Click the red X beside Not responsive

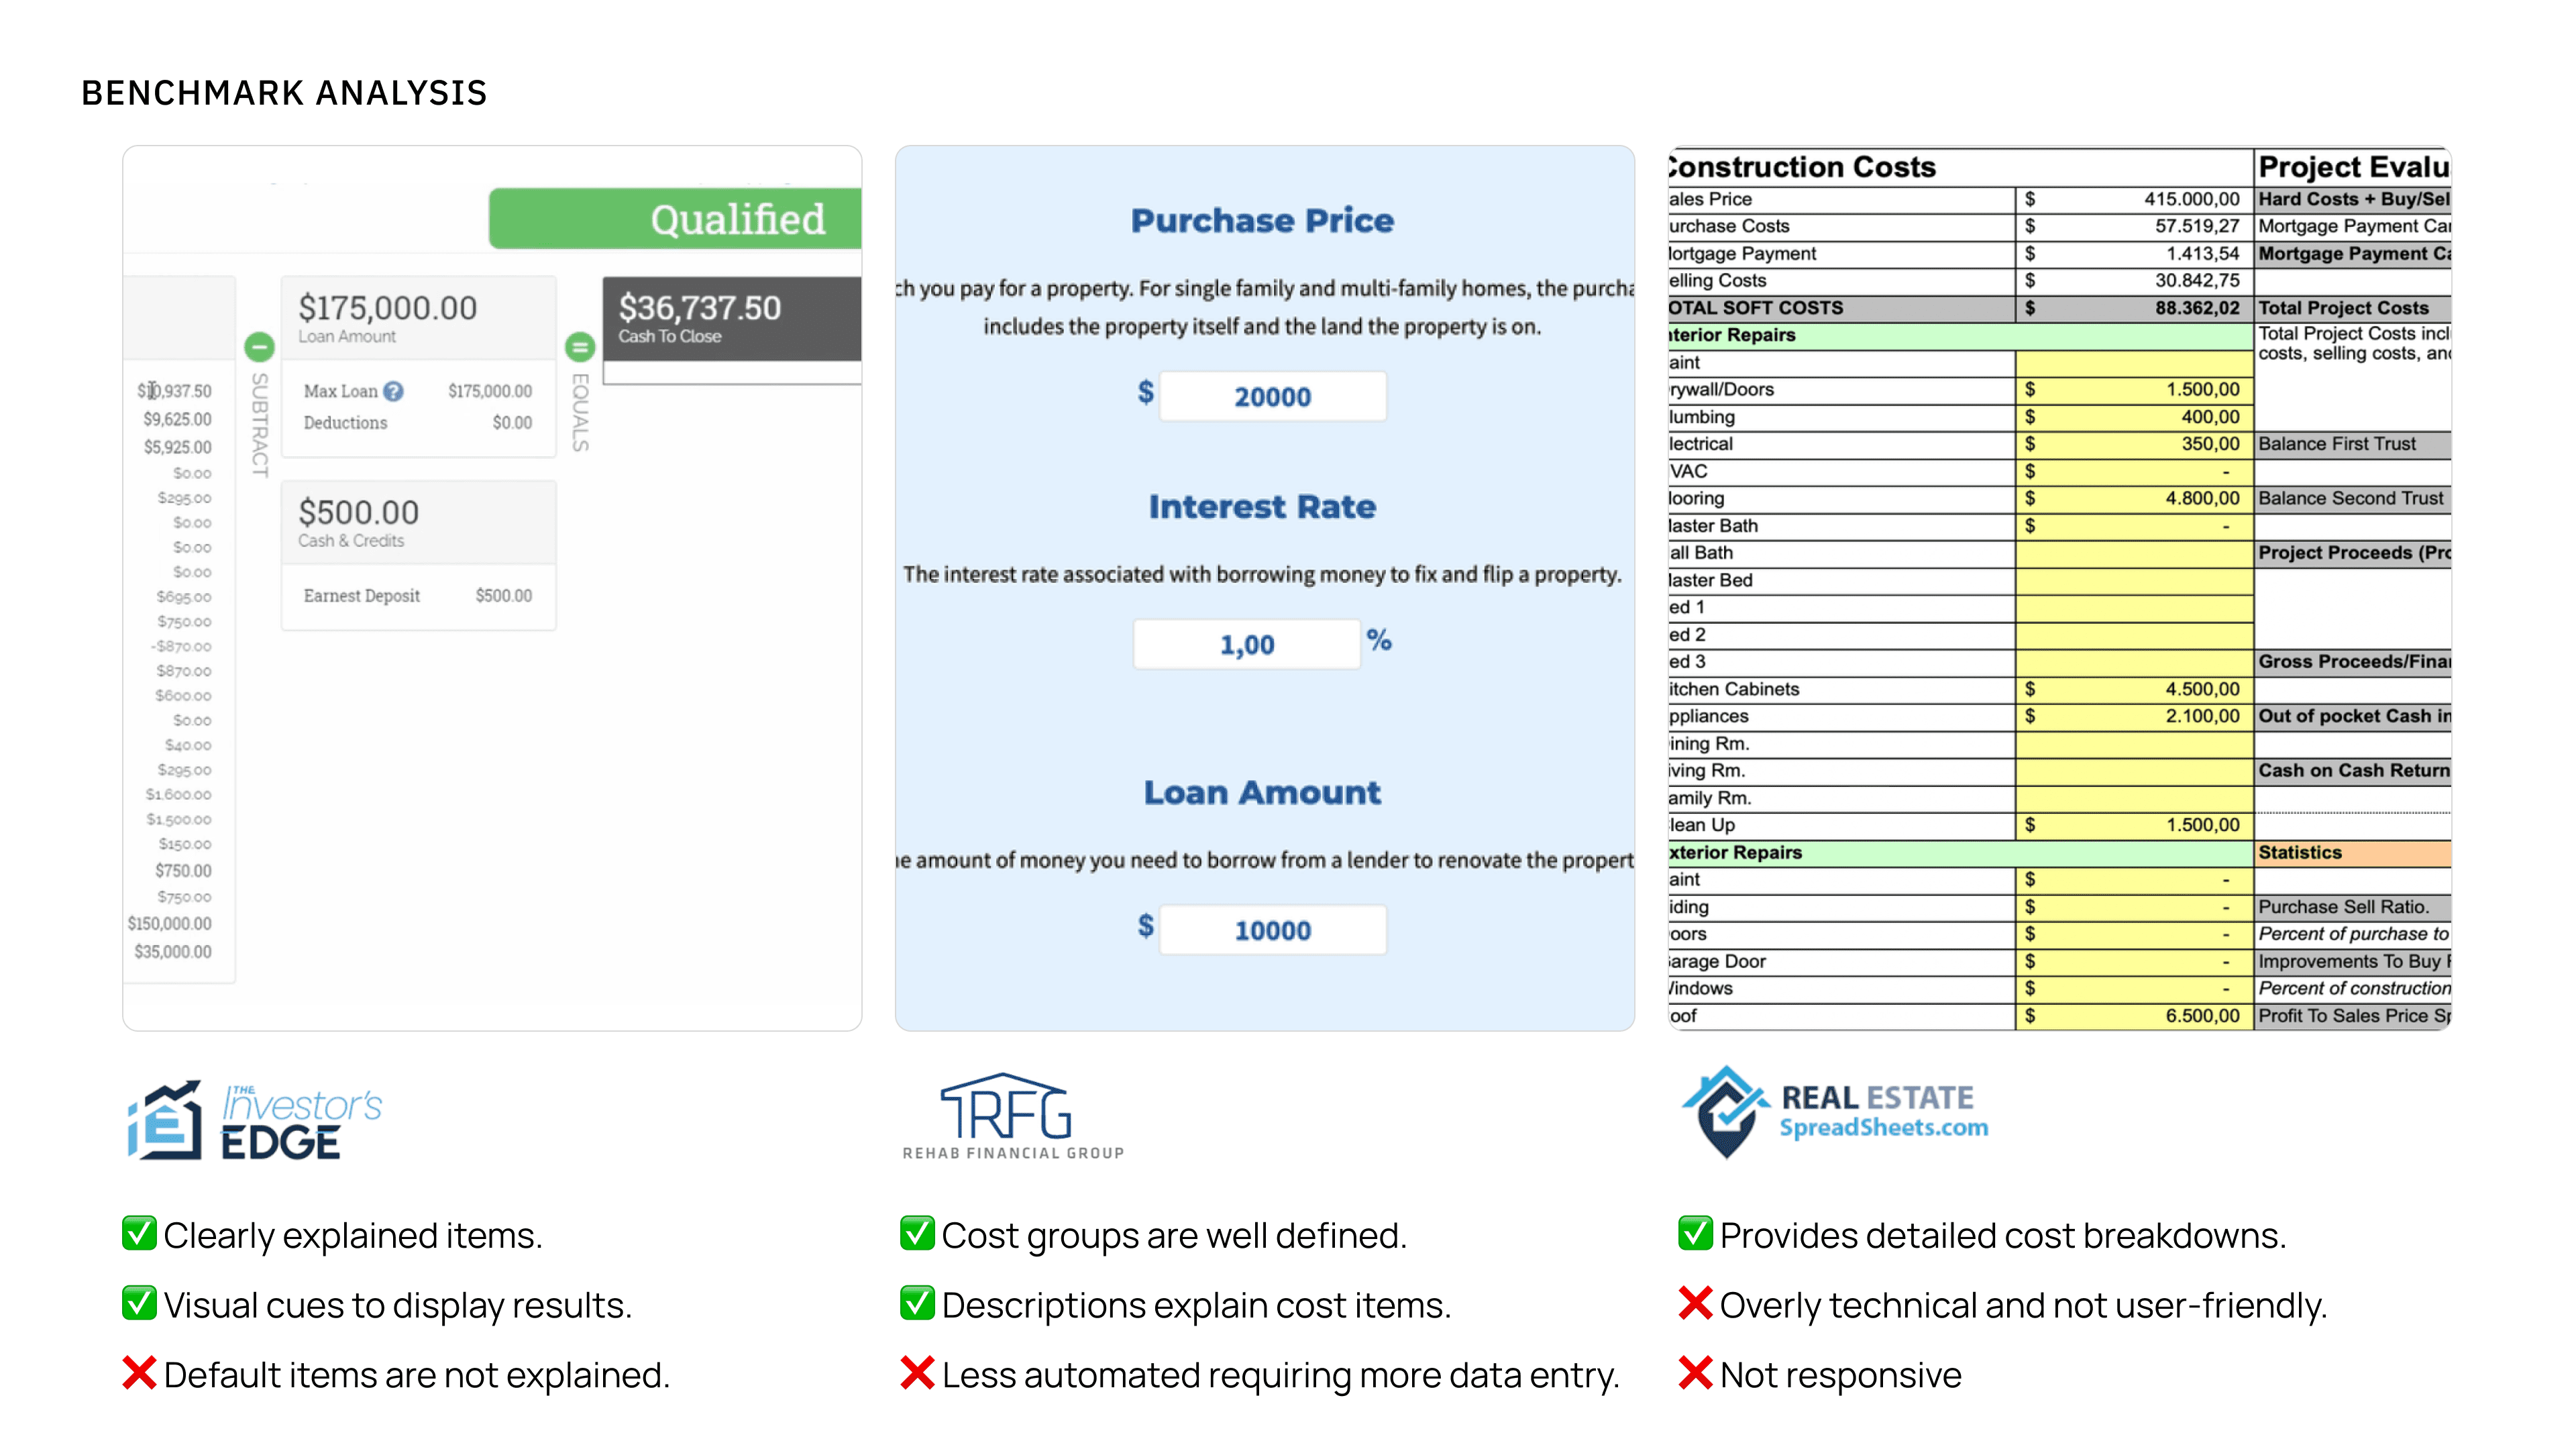1695,1374
